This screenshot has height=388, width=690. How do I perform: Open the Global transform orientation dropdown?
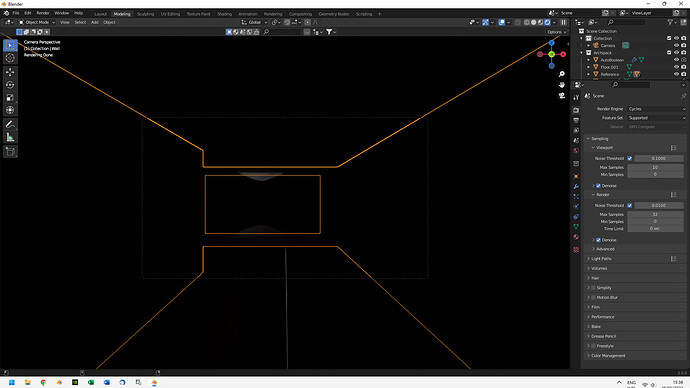[x=254, y=22]
